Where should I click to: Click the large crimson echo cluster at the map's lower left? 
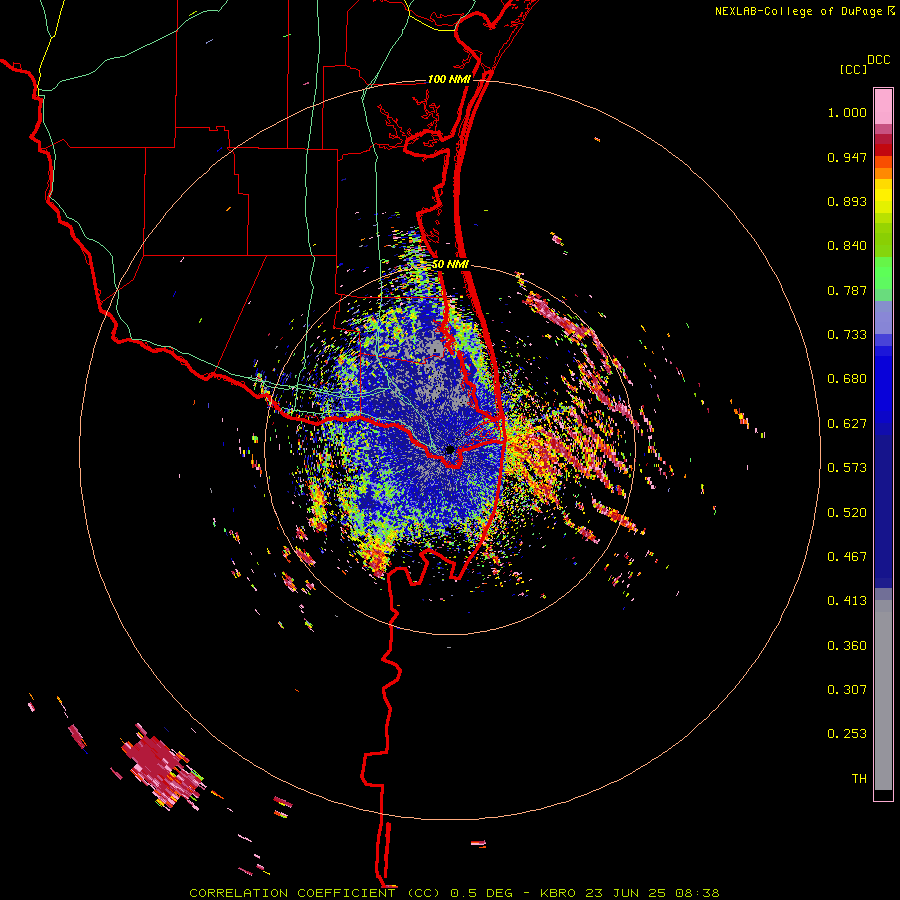[164, 767]
